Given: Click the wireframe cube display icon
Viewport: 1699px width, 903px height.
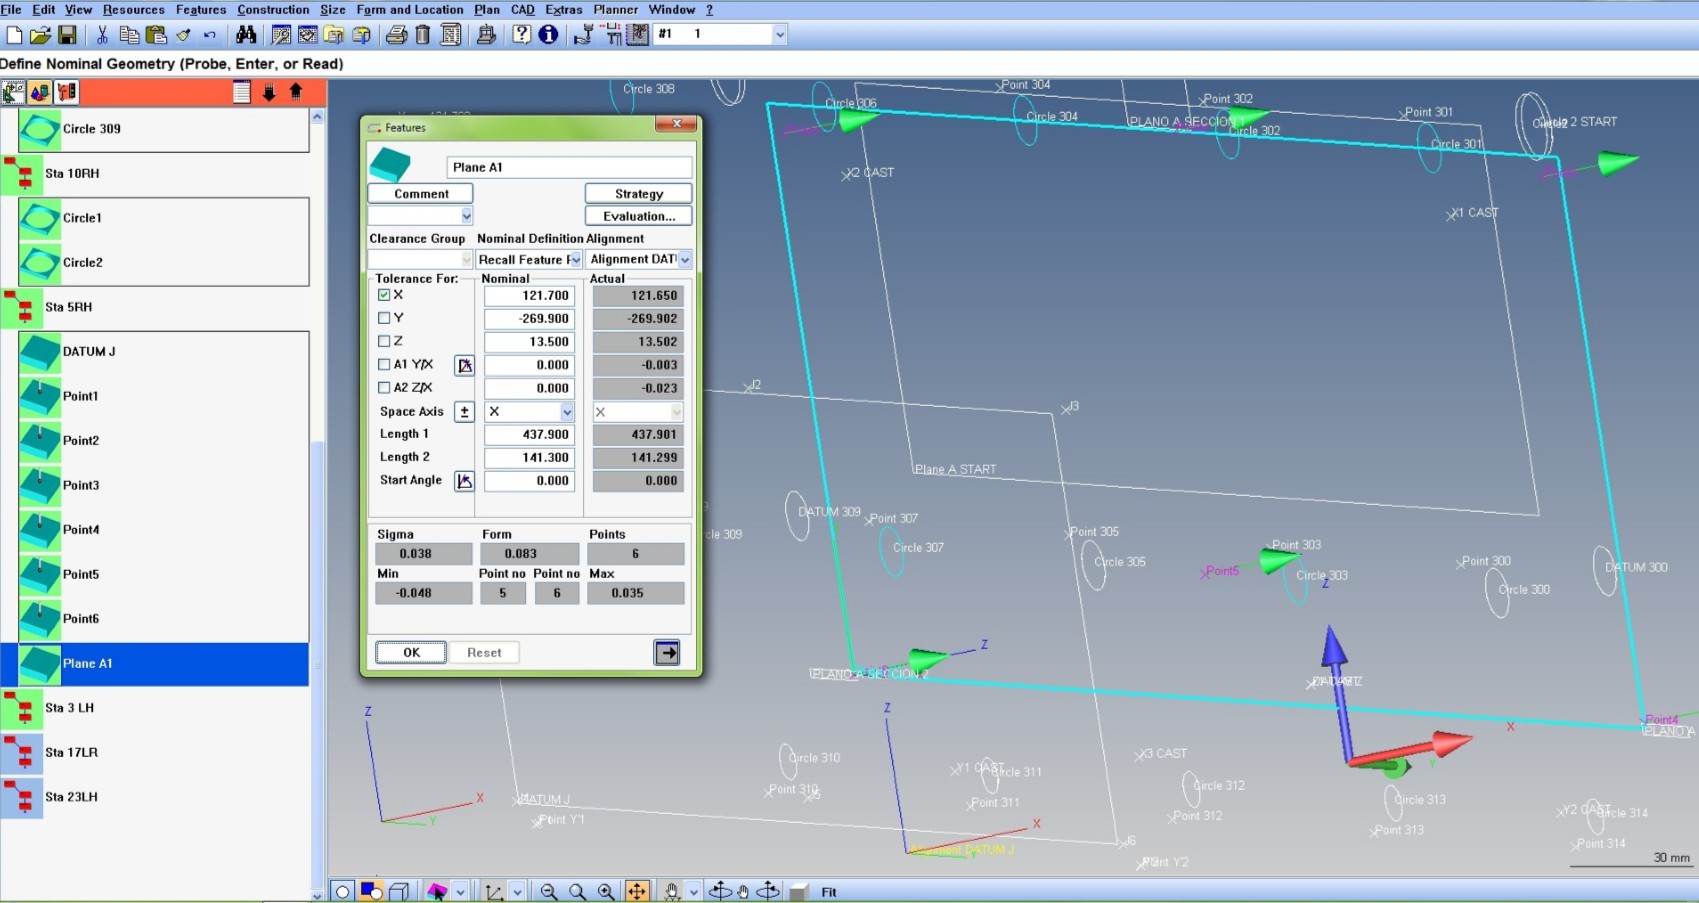Looking at the screenshot, I should pos(398,890).
